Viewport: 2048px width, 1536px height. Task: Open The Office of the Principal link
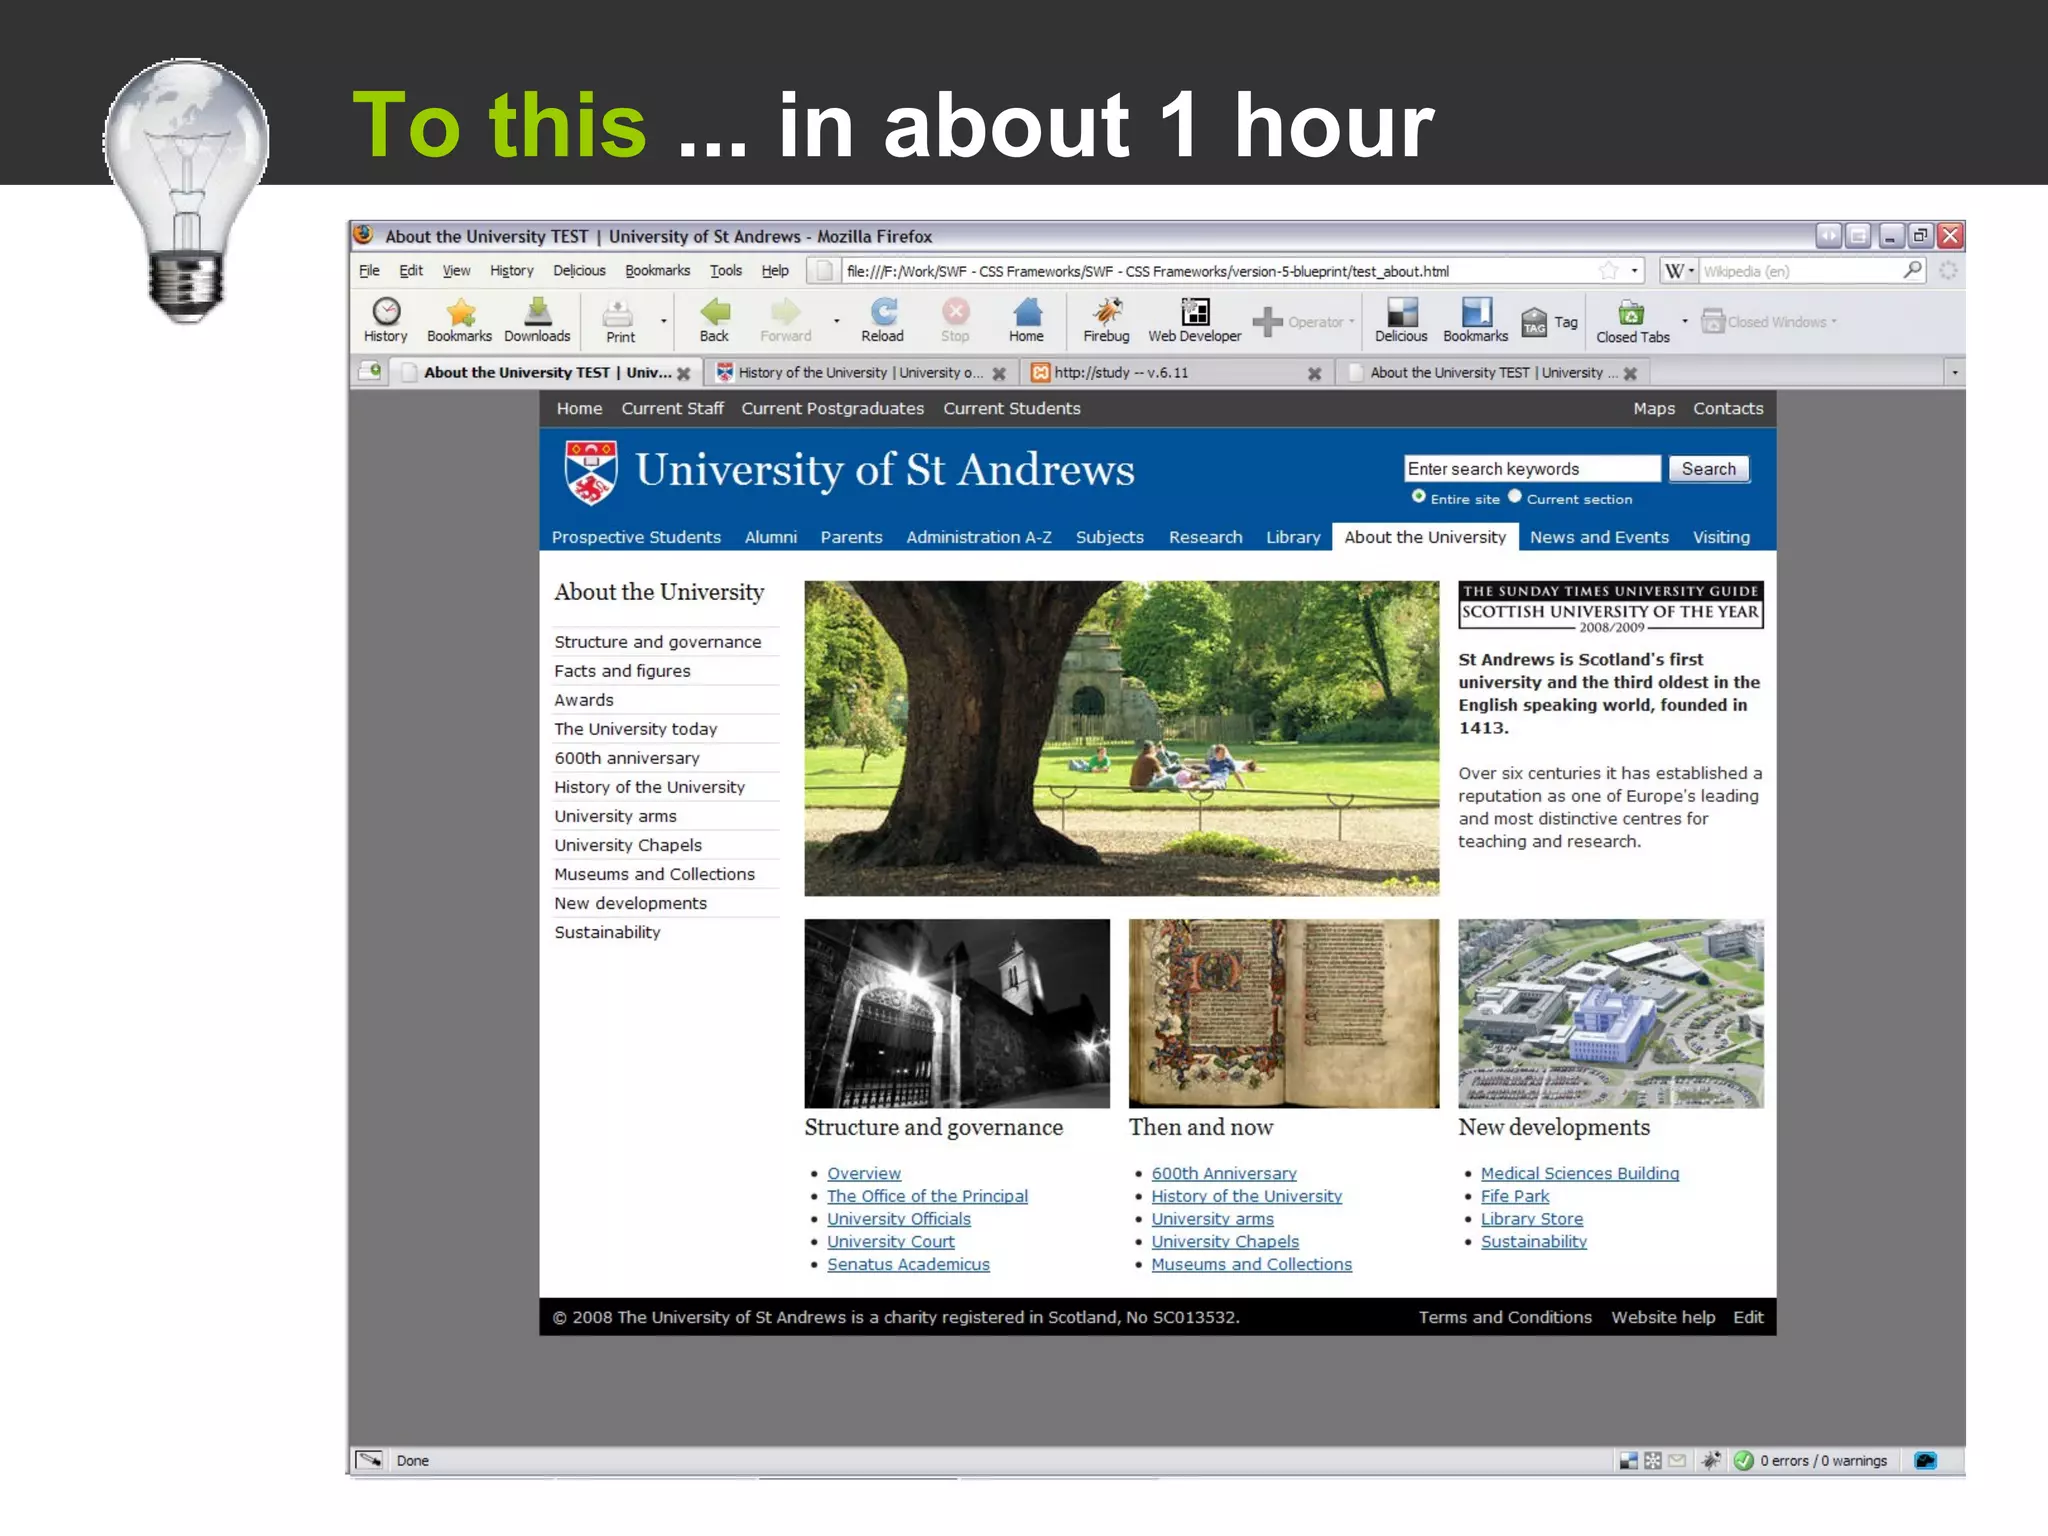927,1196
